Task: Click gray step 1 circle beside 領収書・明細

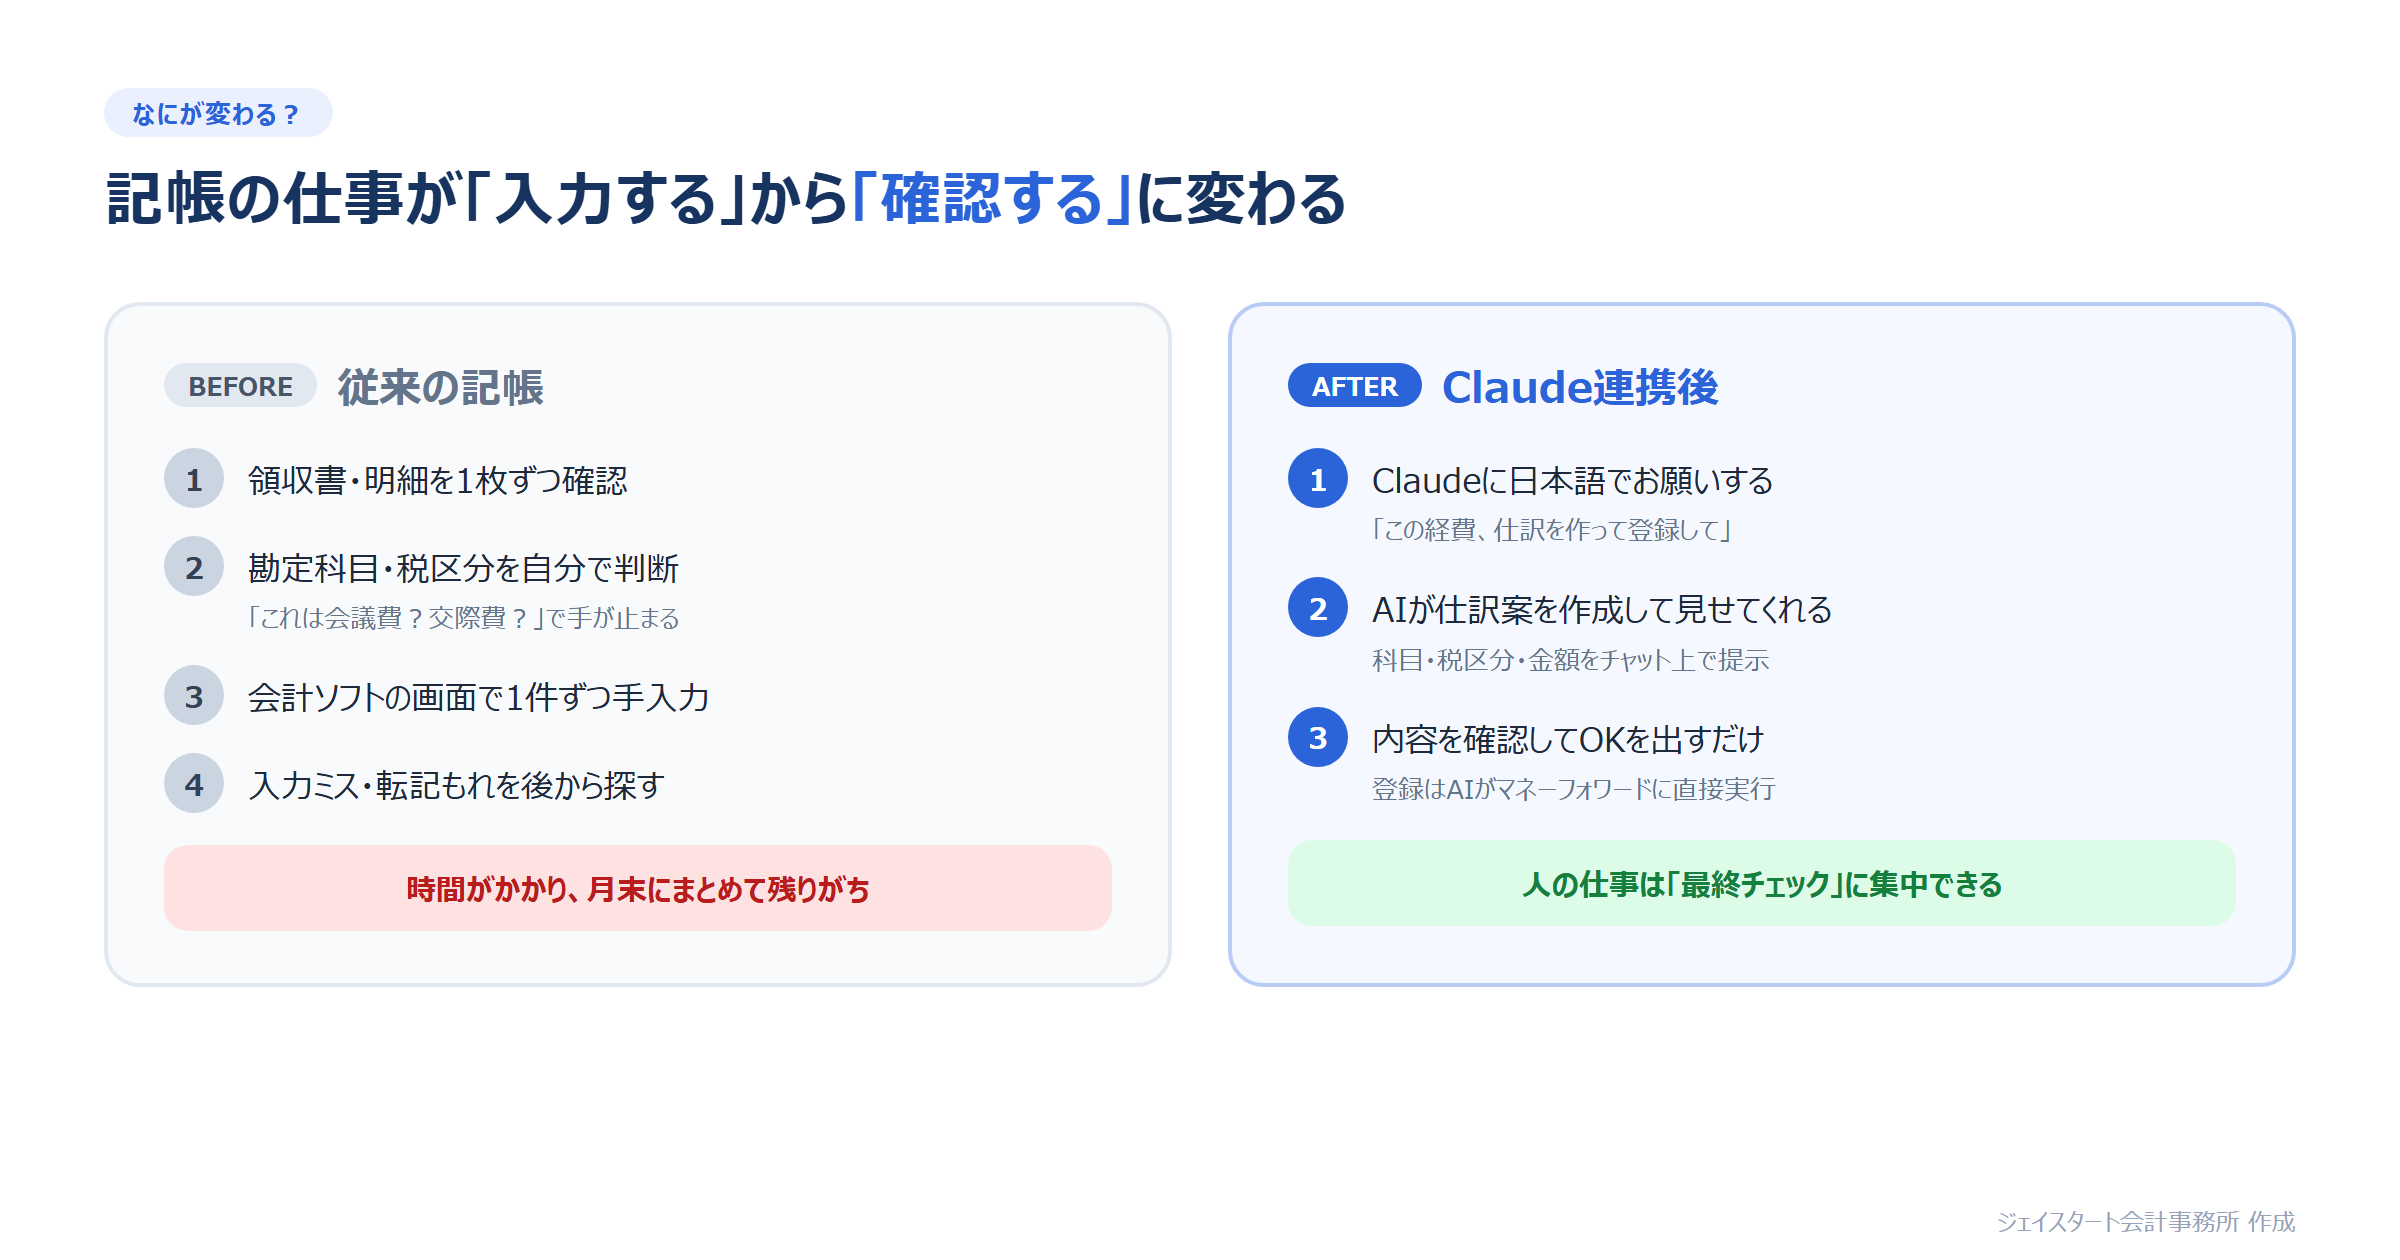Action: 194,479
